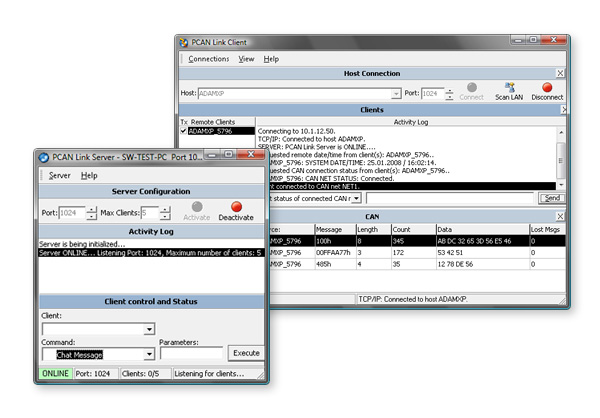The height and width of the screenshot is (418, 600).
Task: Click status bar text 'TCP/IP: Connected to host ADAMXP.'
Action: (413, 299)
